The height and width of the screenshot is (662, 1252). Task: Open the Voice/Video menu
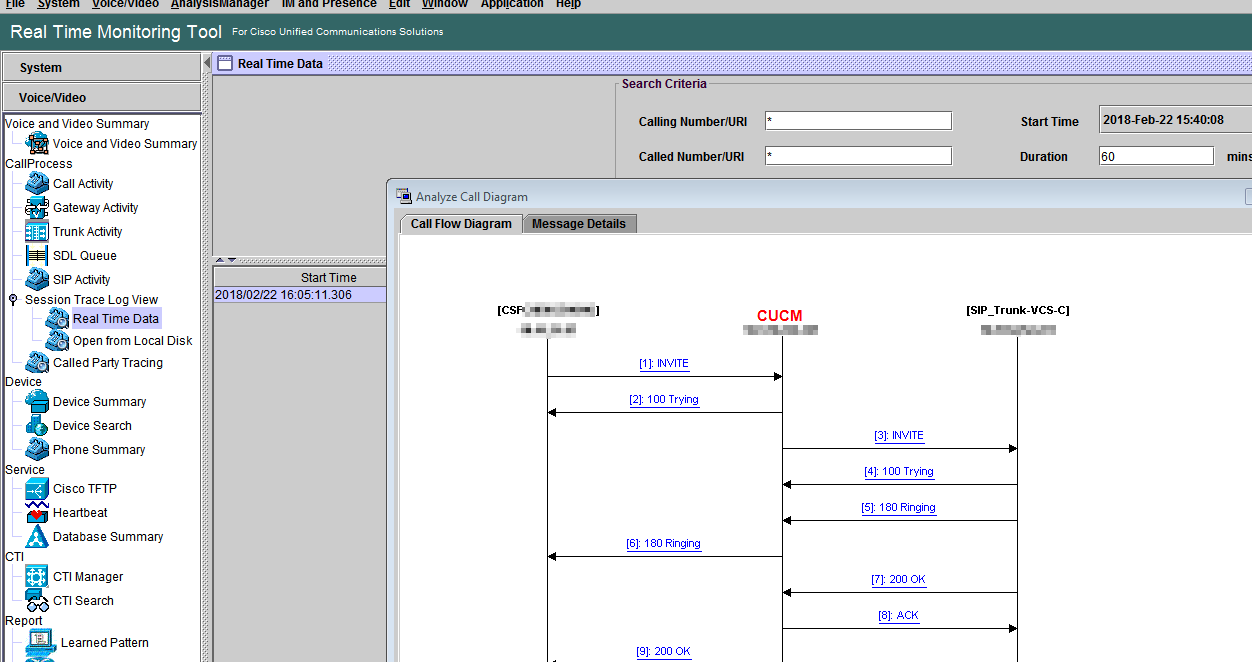tap(125, 4)
